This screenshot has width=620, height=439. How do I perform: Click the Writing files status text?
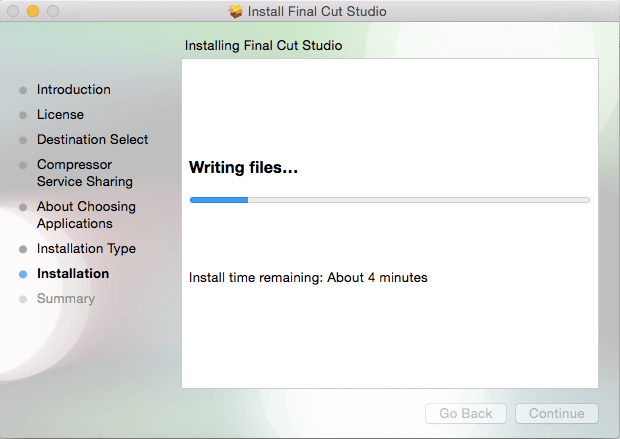point(244,168)
